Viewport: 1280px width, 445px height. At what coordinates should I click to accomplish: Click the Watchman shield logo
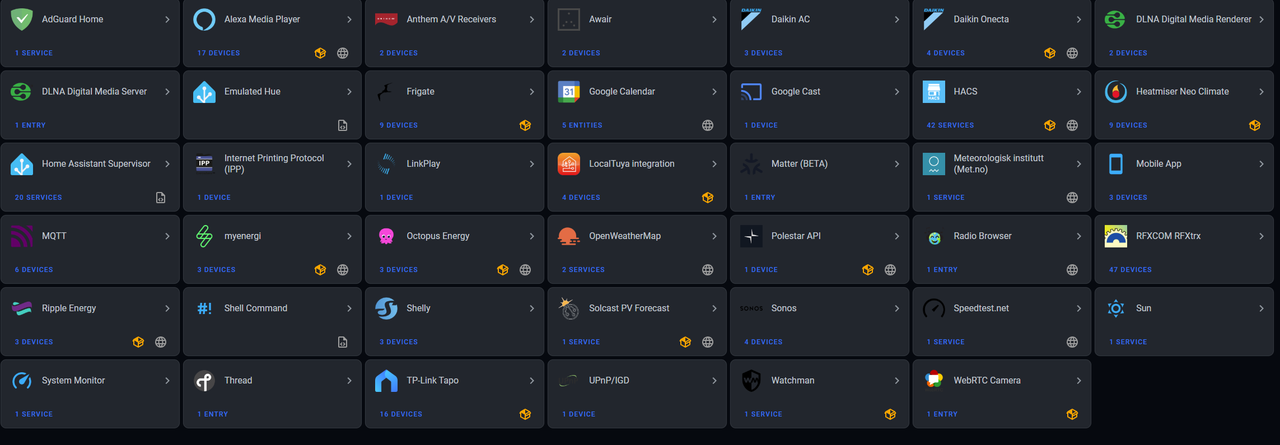pyautogui.click(x=751, y=380)
